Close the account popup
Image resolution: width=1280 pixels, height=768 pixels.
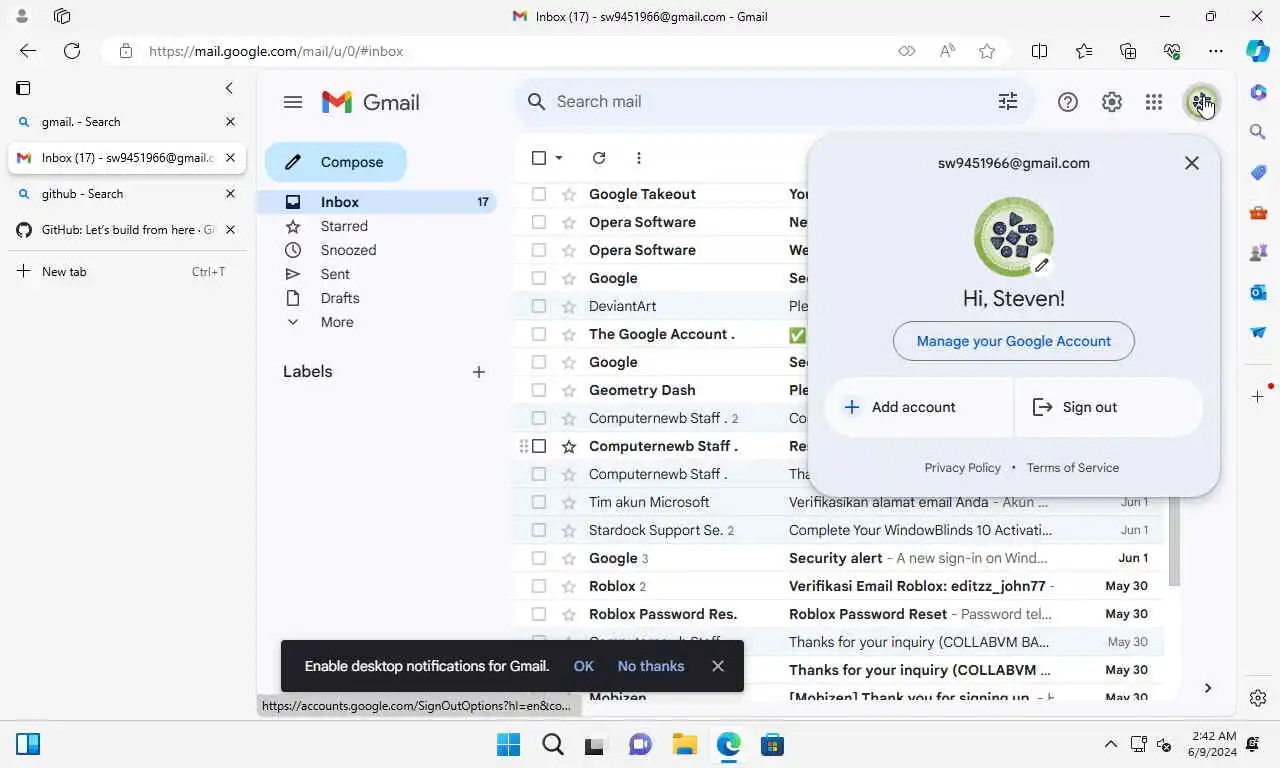point(1191,163)
